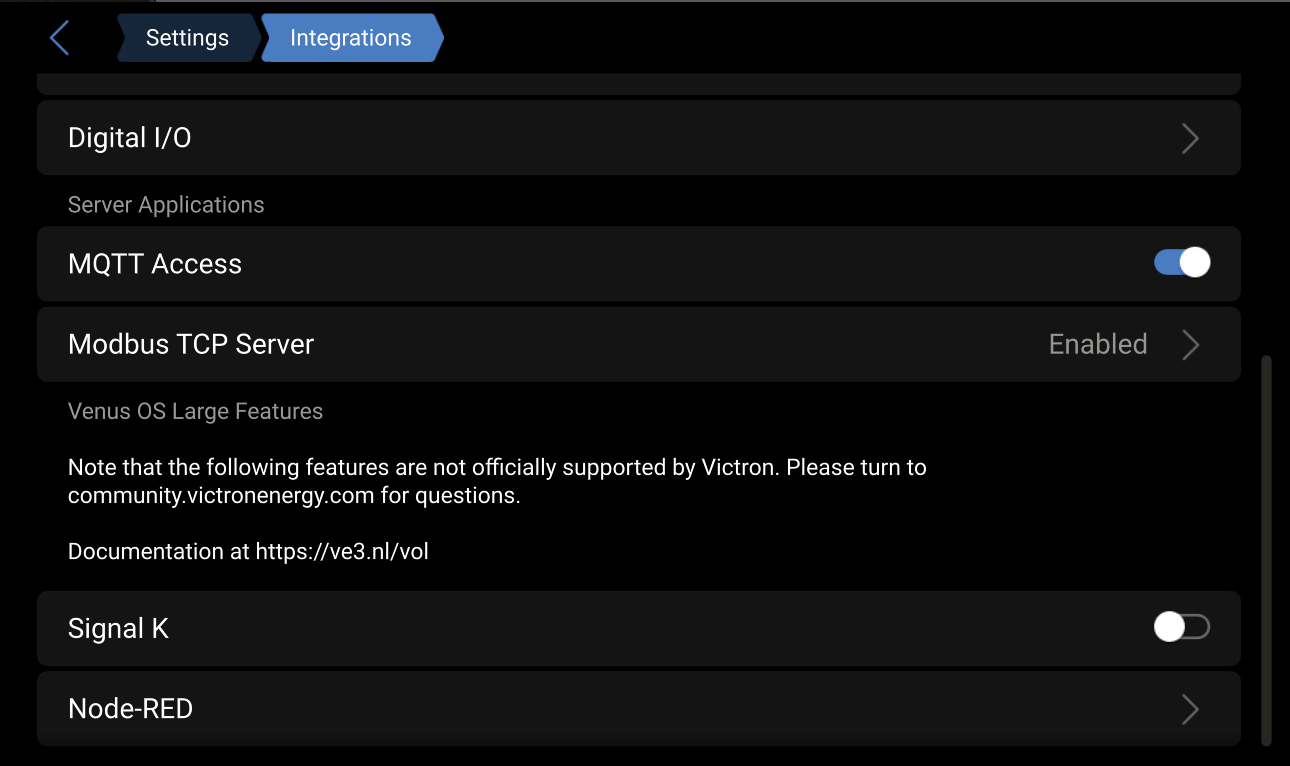
Task: Click the Server Applications section header
Action: (x=166, y=205)
